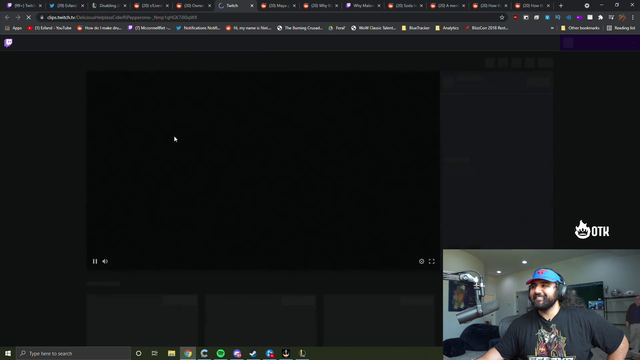Pause the Twitch clip playback
The height and width of the screenshot is (360, 640).
coord(95,261)
